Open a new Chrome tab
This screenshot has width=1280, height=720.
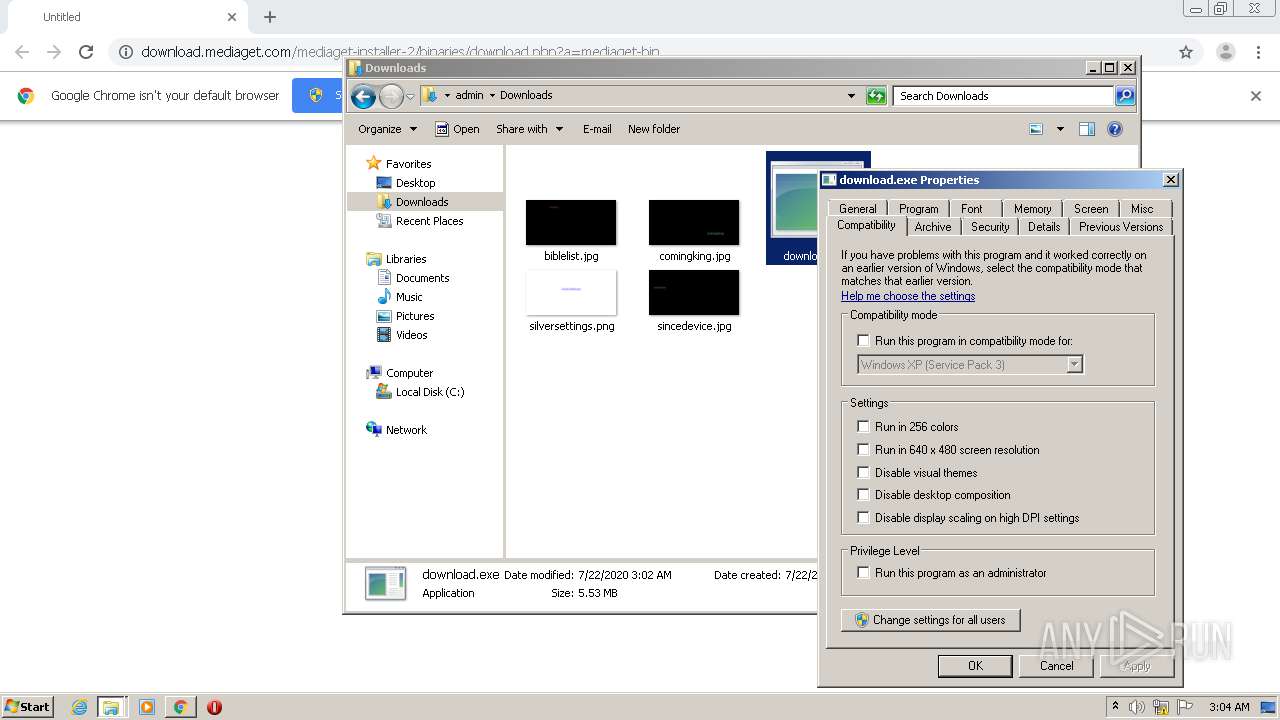(270, 17)
